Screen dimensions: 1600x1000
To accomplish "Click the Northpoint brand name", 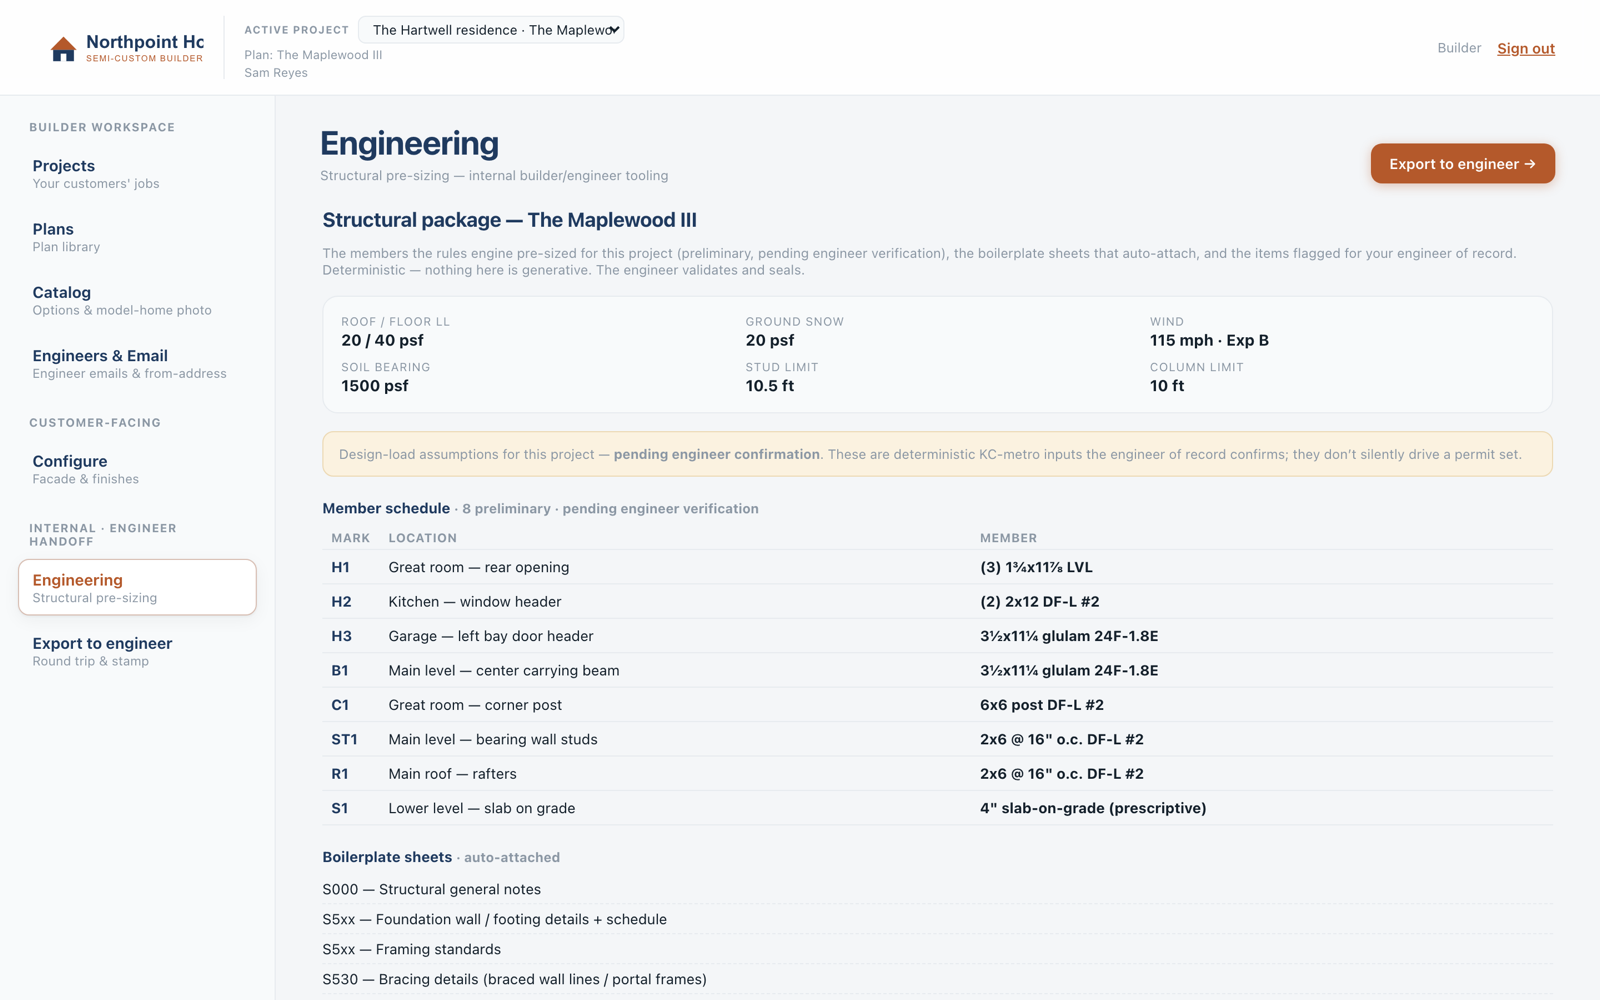I will [x=145, y=42].
